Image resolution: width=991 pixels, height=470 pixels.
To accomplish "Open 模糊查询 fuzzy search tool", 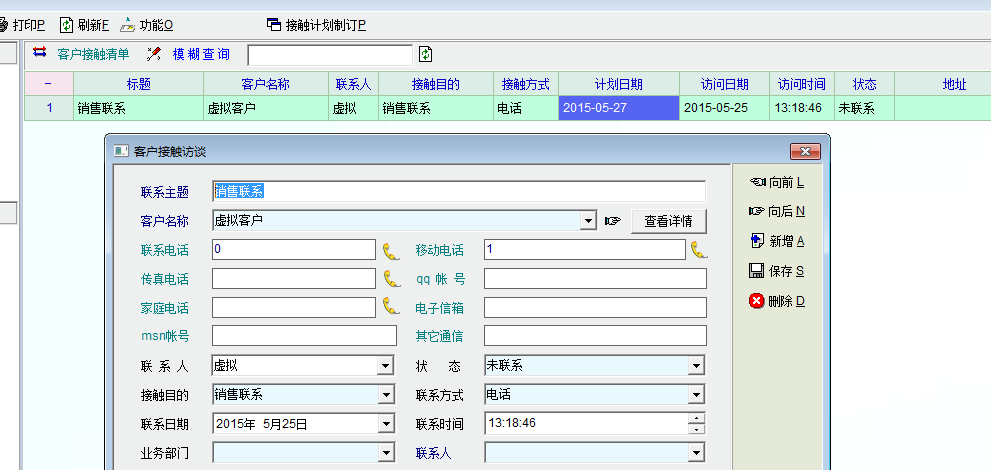I will [189, 54].
